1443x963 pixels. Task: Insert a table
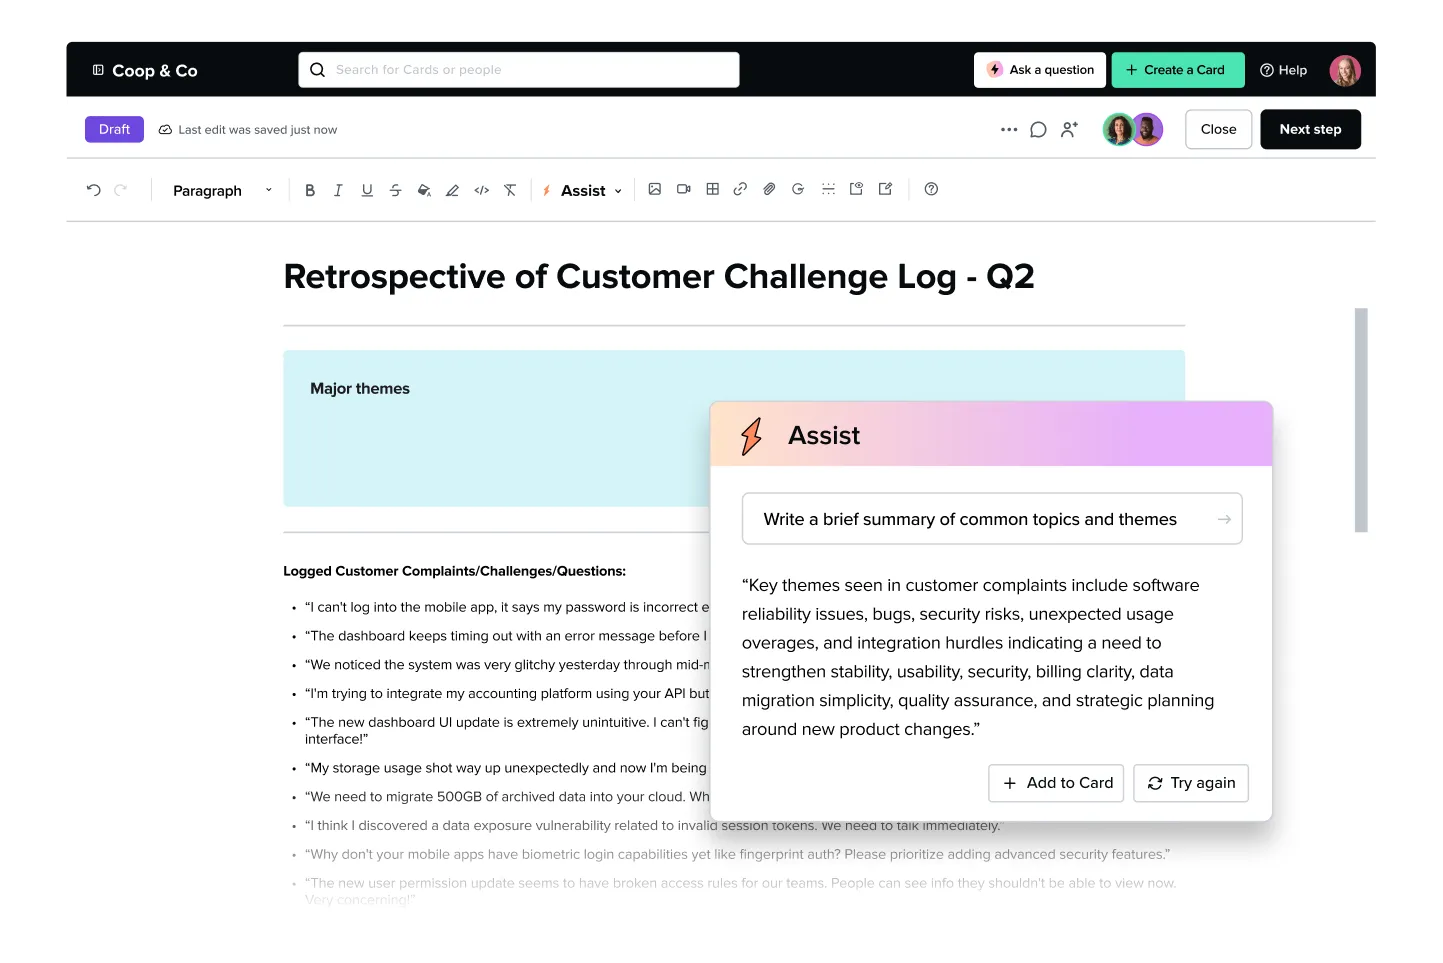[x=712, y=189]
